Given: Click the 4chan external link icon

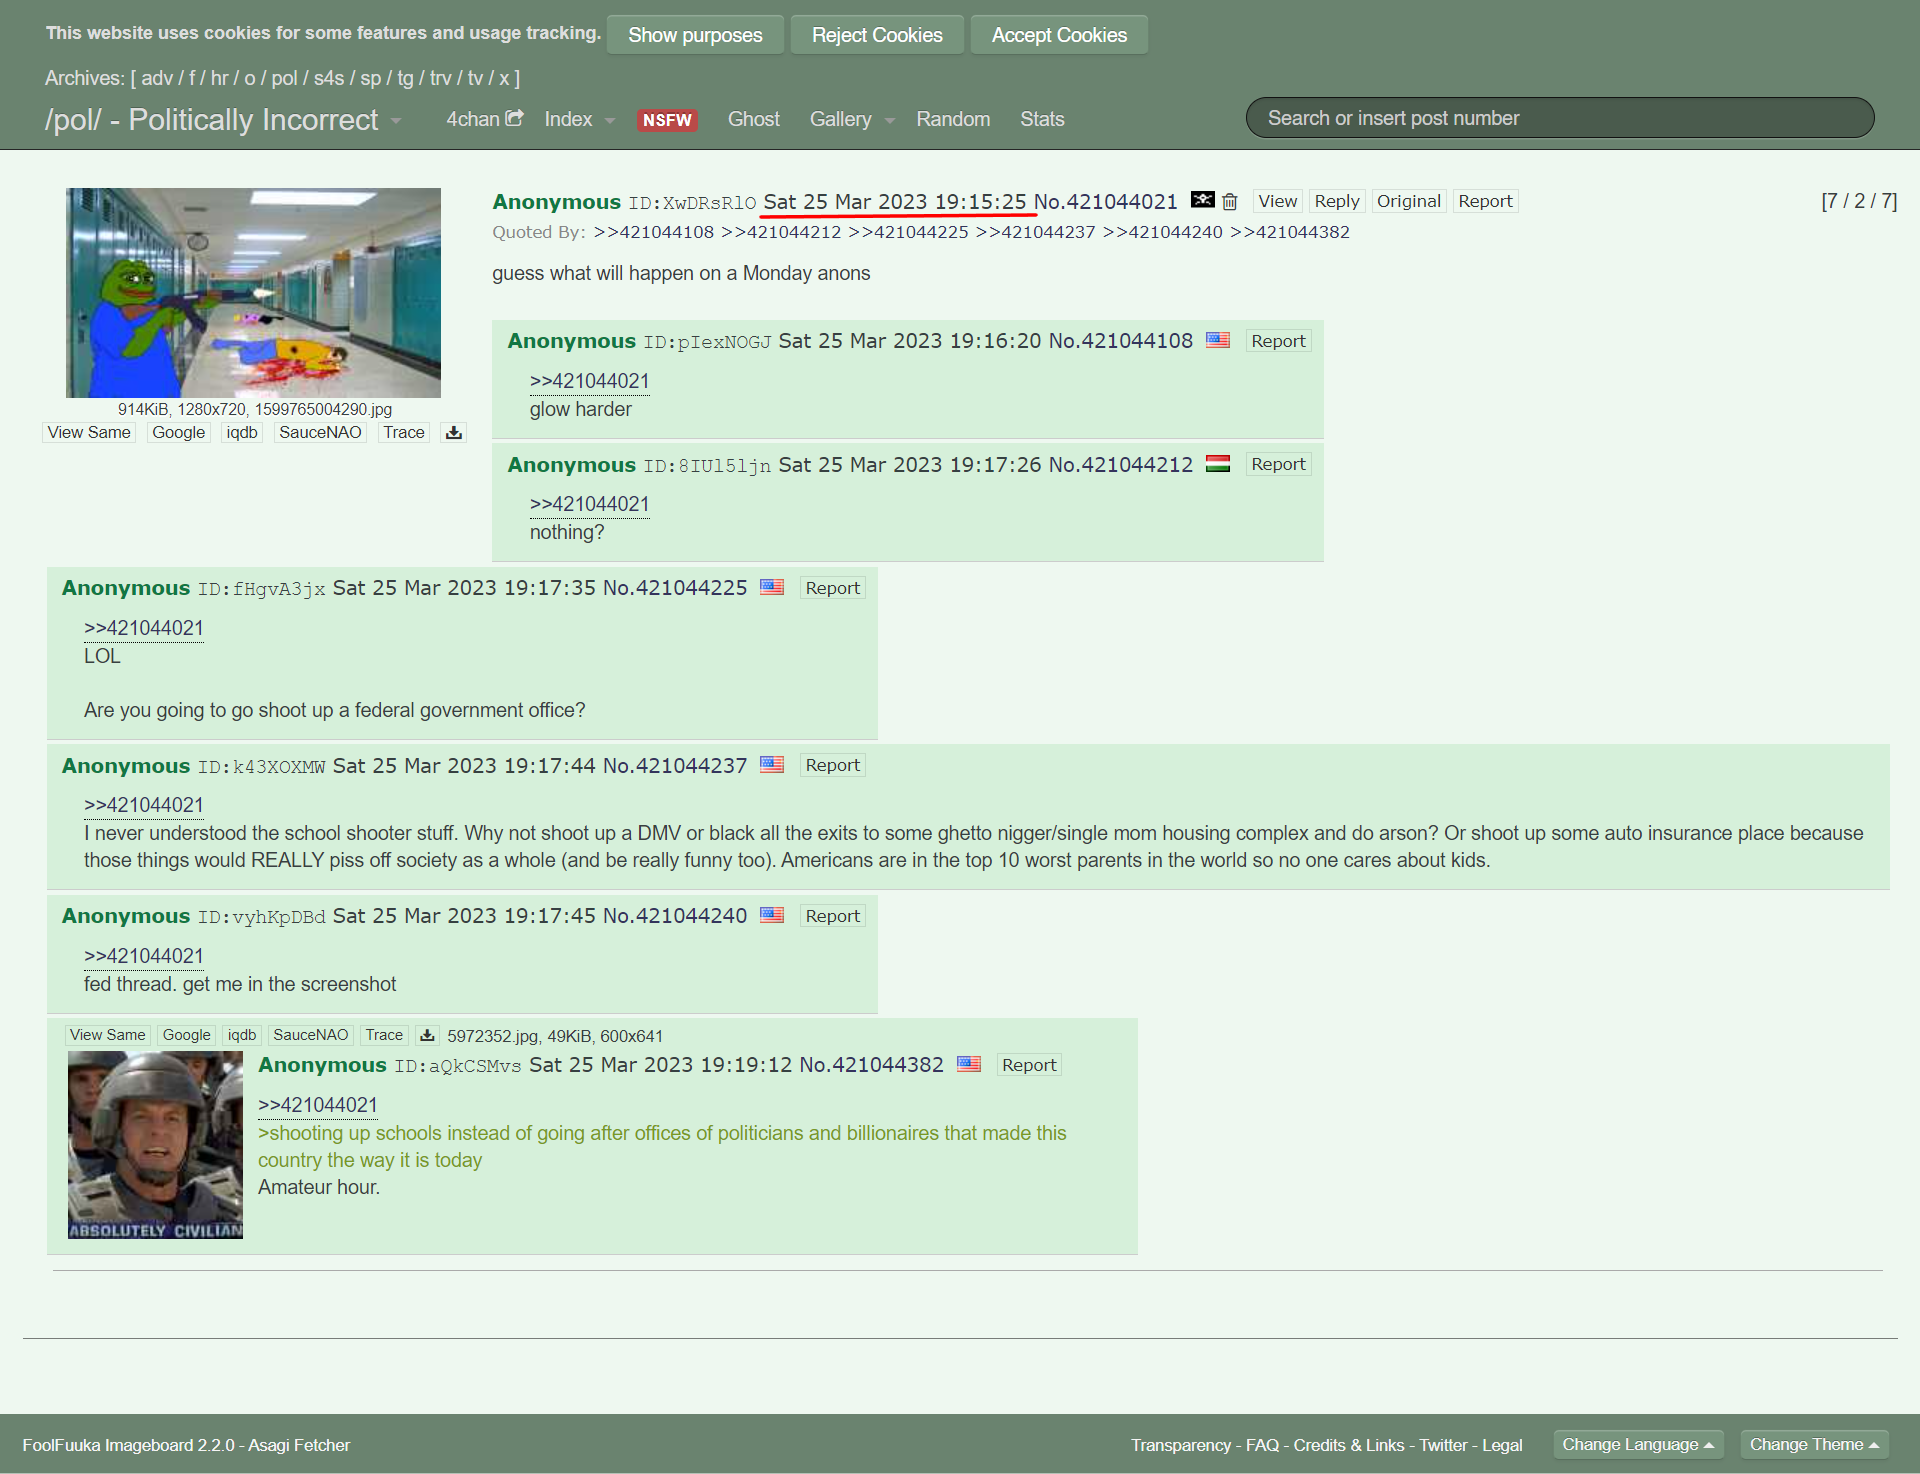Looking at the screenshot, I should pos(515,118).
